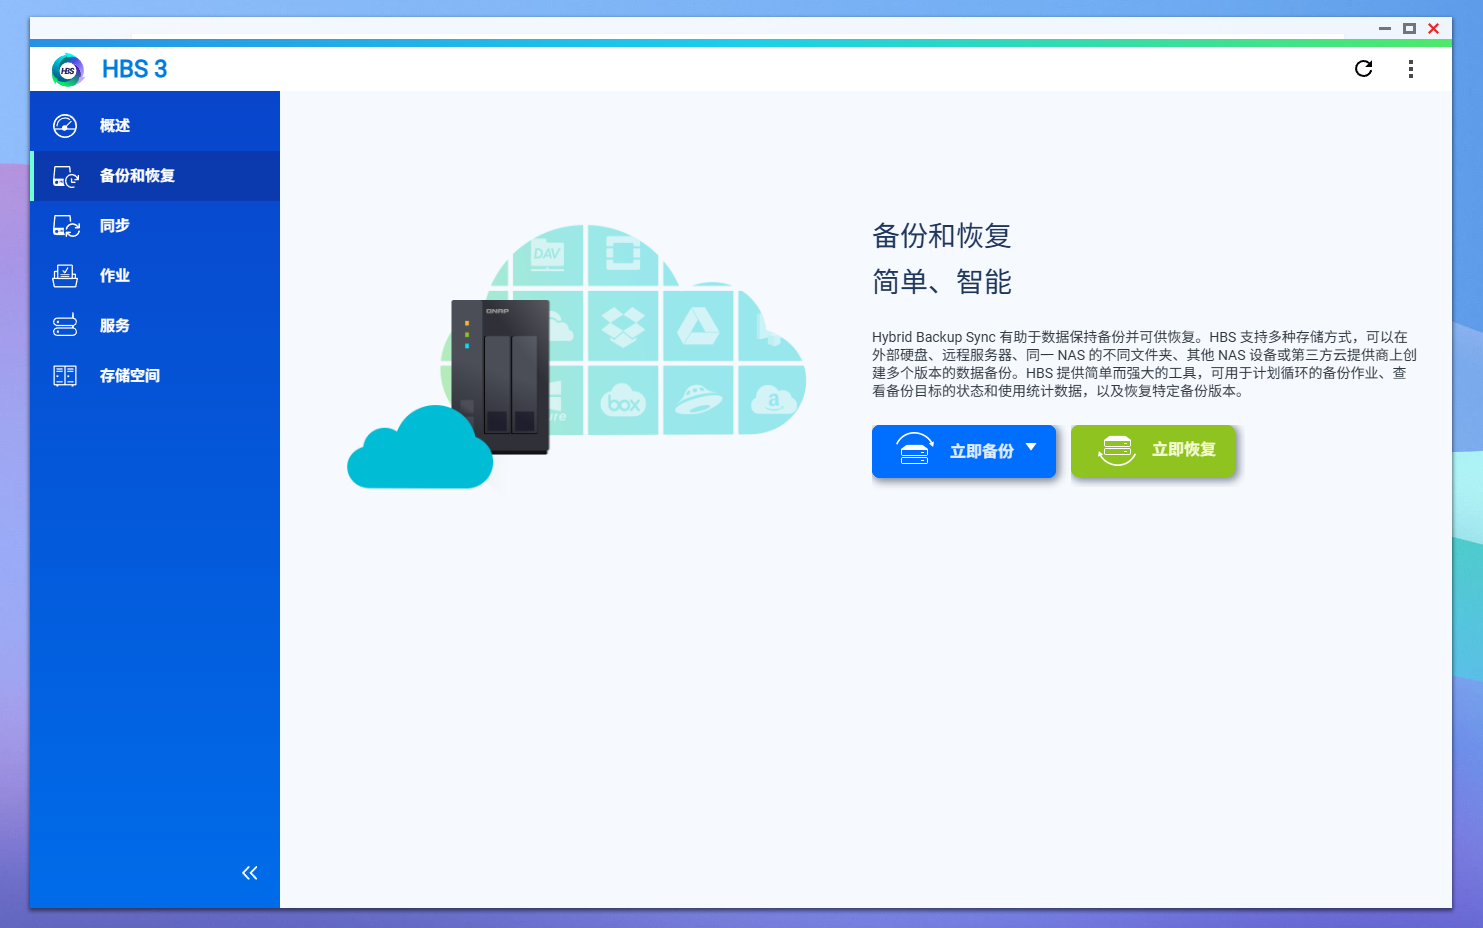Click the Services (服务) sidebar icon
Screen dimensions: 1483x928
(x=65, y=326)
